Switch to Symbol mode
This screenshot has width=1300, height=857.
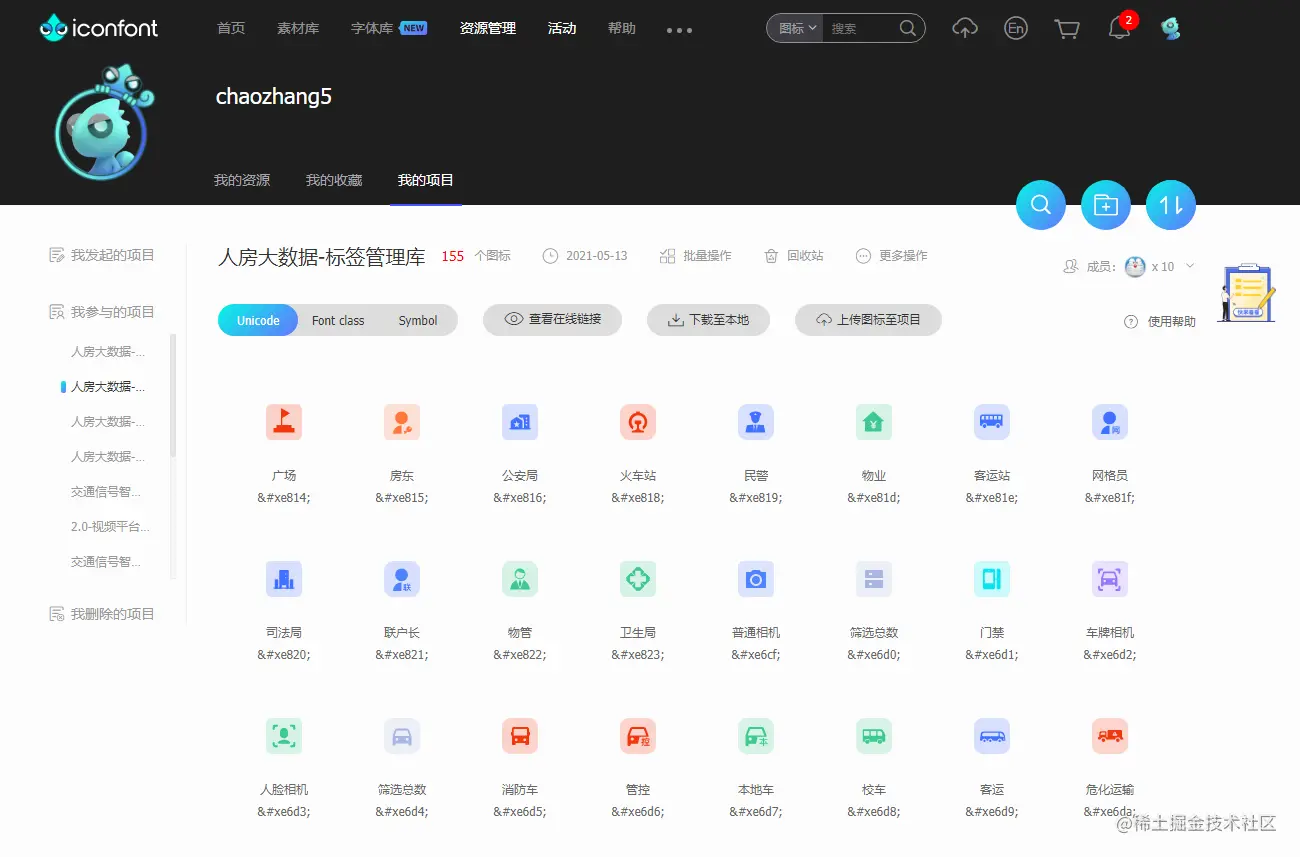click(417, 320)
